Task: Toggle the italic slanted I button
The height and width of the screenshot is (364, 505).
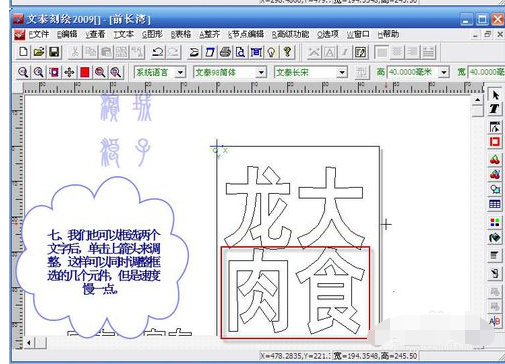Action: (x=345, y=52)
